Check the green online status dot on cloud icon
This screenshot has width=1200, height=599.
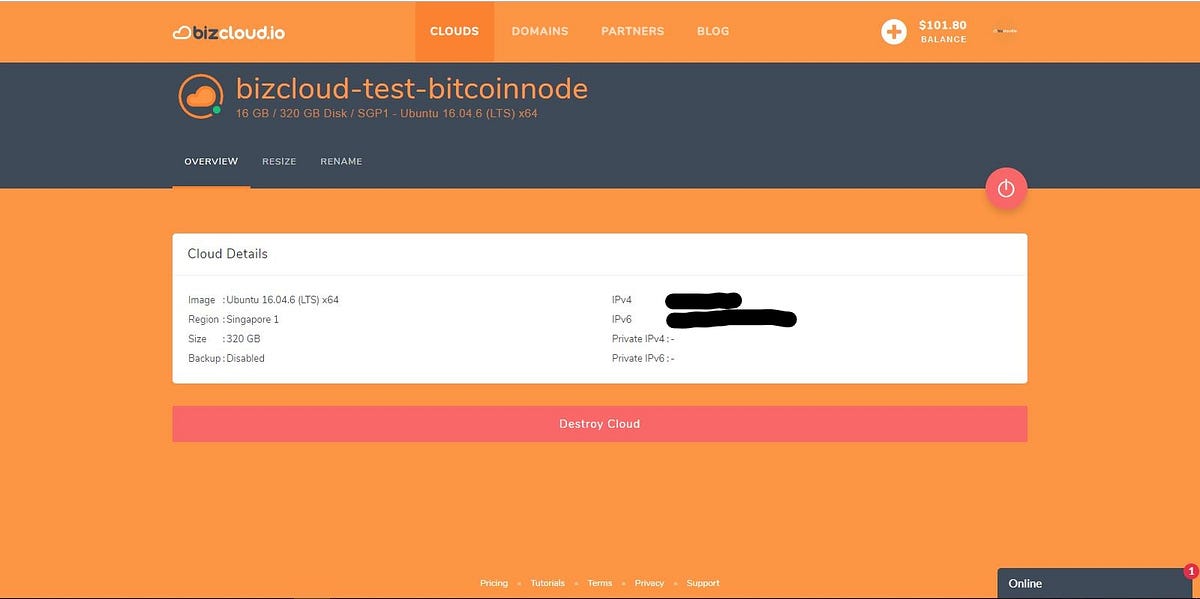pyautogui.click(x=215, y=108)
